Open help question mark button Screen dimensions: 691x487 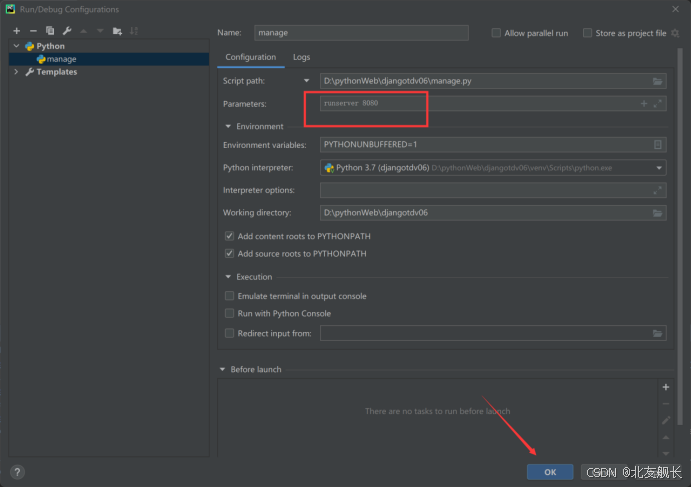17,472
